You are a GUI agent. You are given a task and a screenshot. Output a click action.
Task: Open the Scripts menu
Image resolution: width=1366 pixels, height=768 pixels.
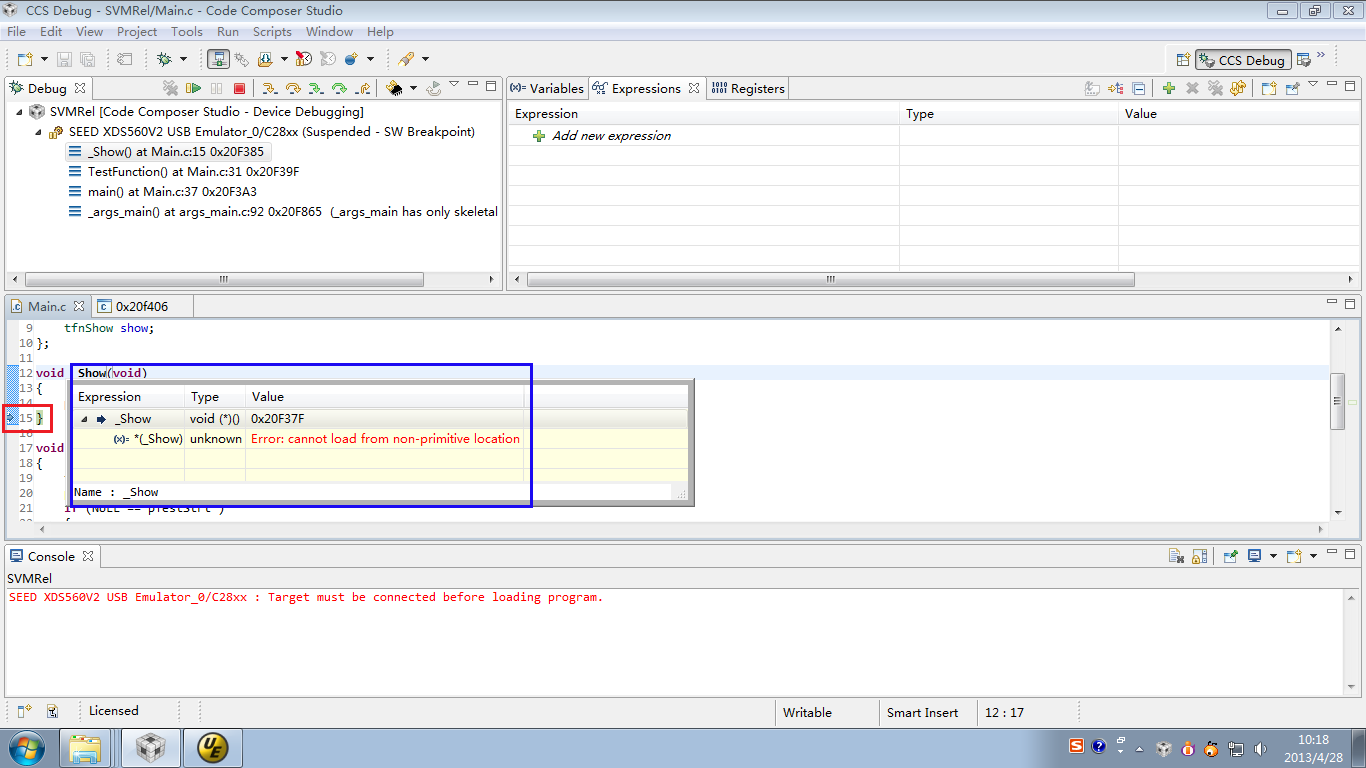coord(272,32)
